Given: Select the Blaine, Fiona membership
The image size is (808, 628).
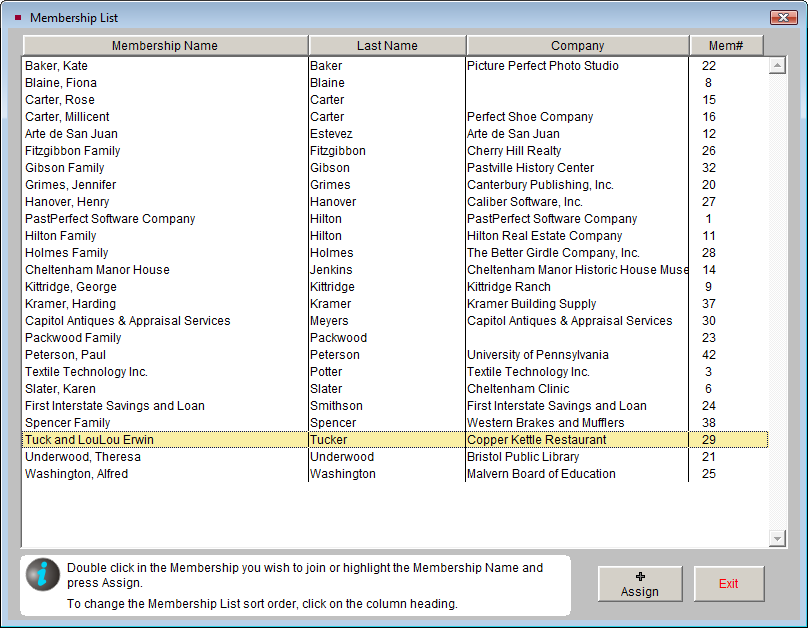Looking at the screenshot, I should click(x=61, y=82).
